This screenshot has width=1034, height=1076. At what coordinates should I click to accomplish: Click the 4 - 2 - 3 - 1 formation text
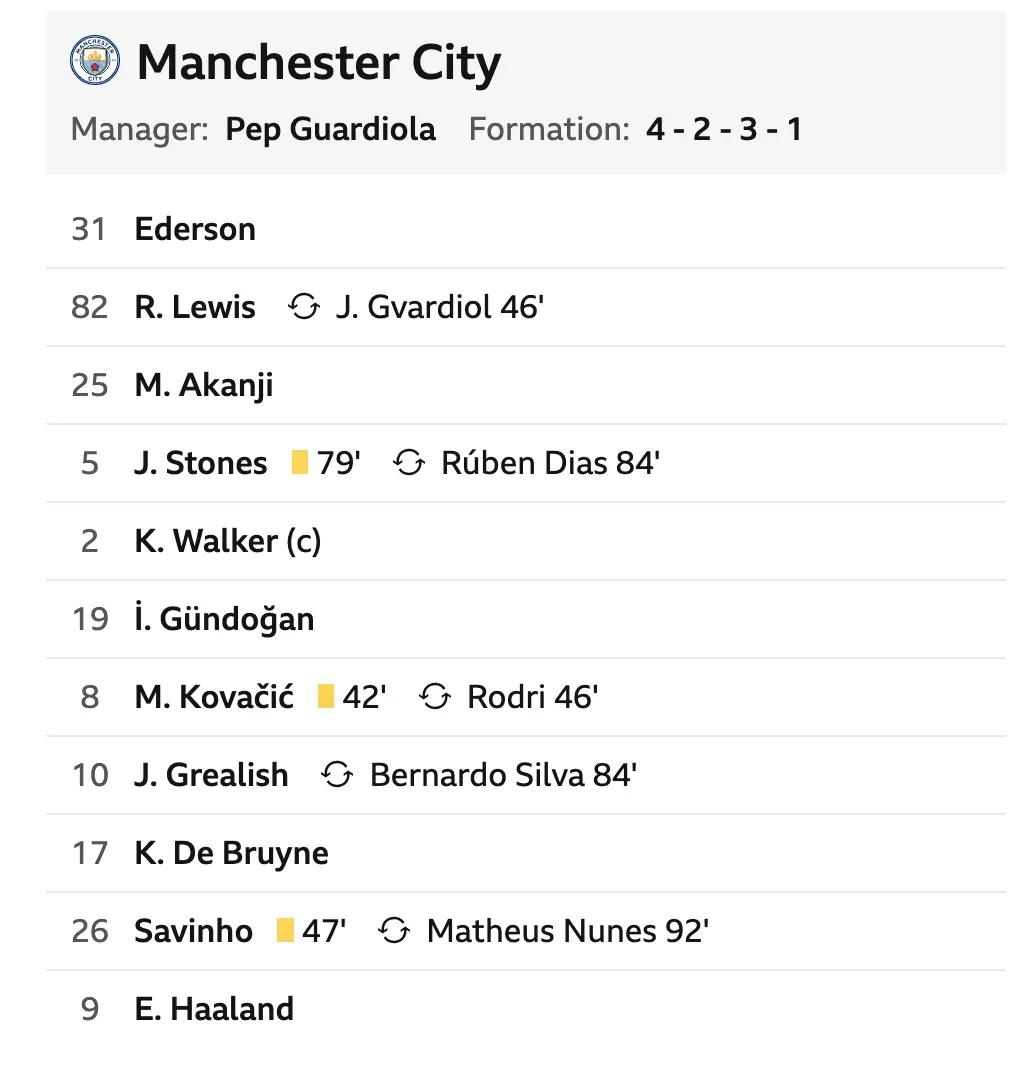click(723, 130)
